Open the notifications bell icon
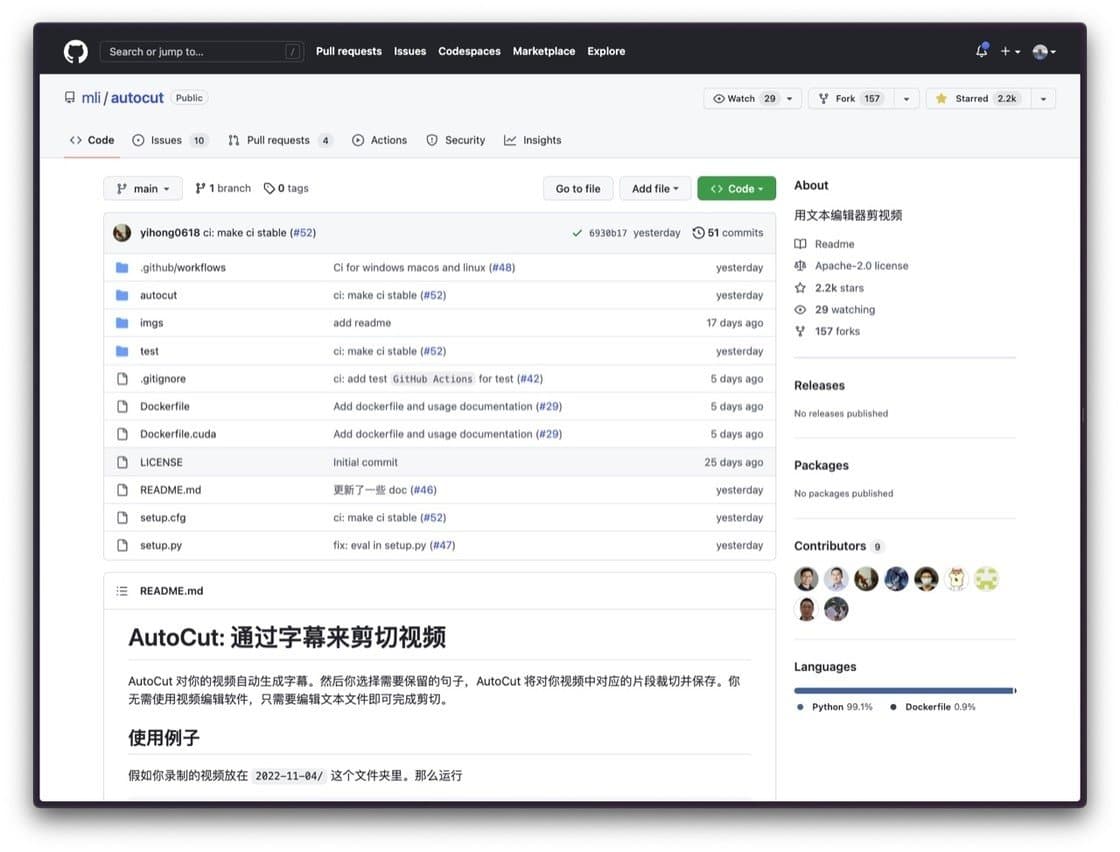This screenshot has height=852, width=1120. point(981,51)
